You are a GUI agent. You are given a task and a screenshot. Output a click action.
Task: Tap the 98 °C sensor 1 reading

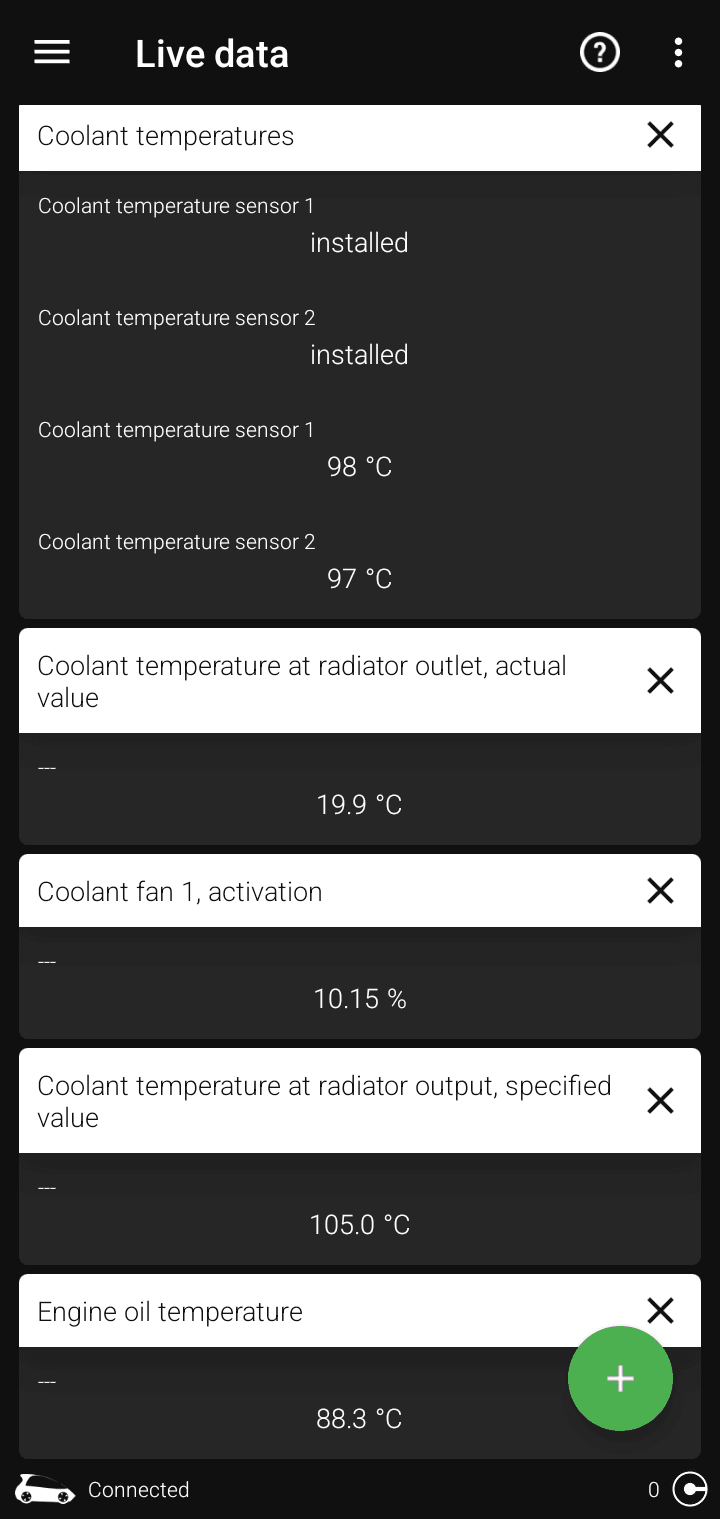tap(359, 466)
